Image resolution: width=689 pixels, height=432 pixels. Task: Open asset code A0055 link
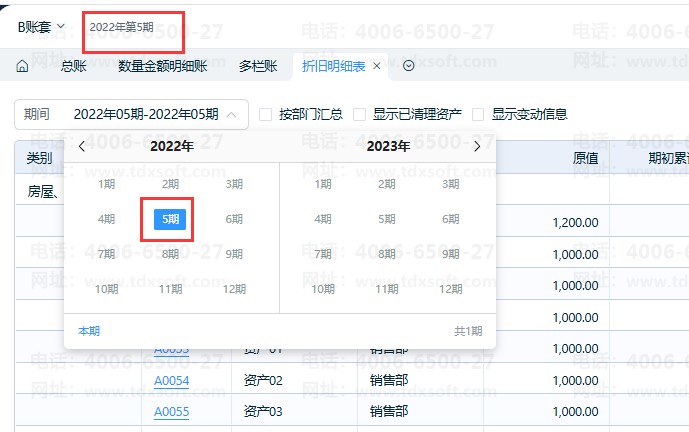(x=171, y=411)
